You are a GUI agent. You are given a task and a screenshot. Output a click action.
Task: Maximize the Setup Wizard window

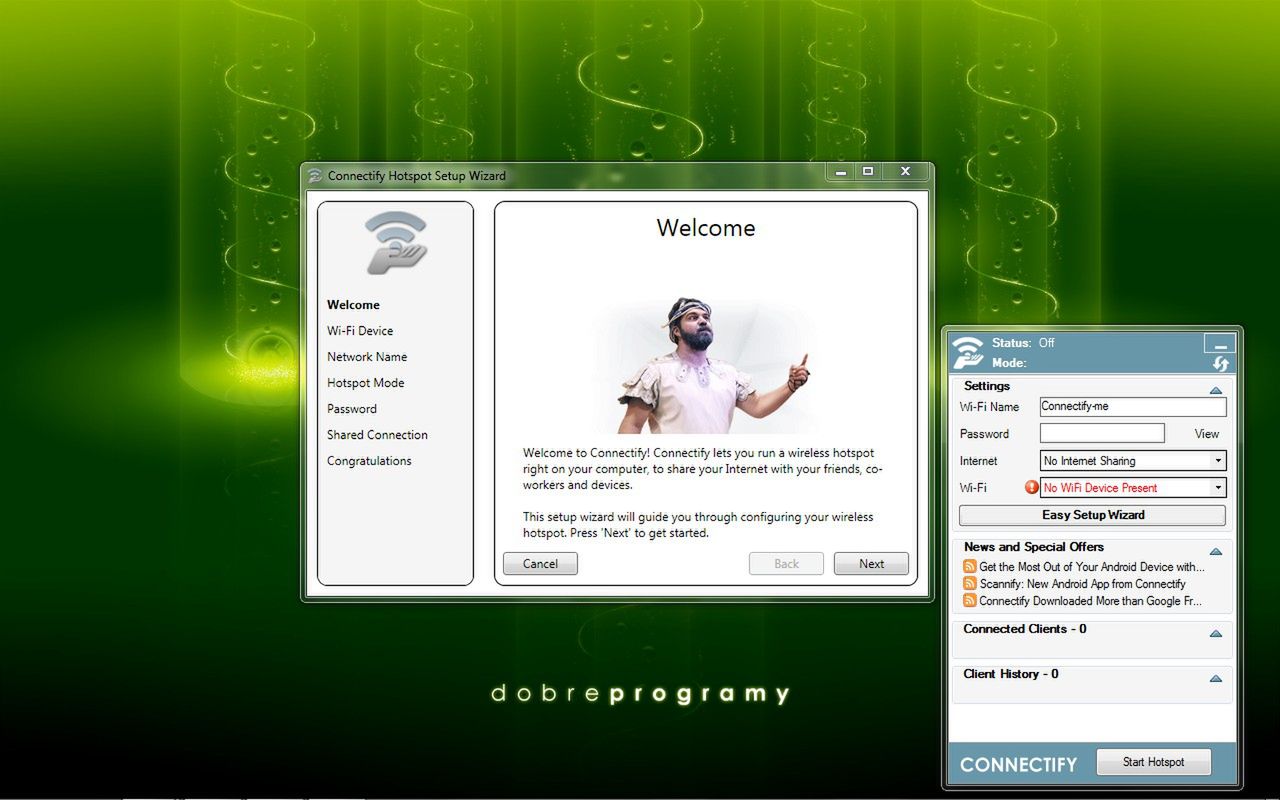[868, 172]
